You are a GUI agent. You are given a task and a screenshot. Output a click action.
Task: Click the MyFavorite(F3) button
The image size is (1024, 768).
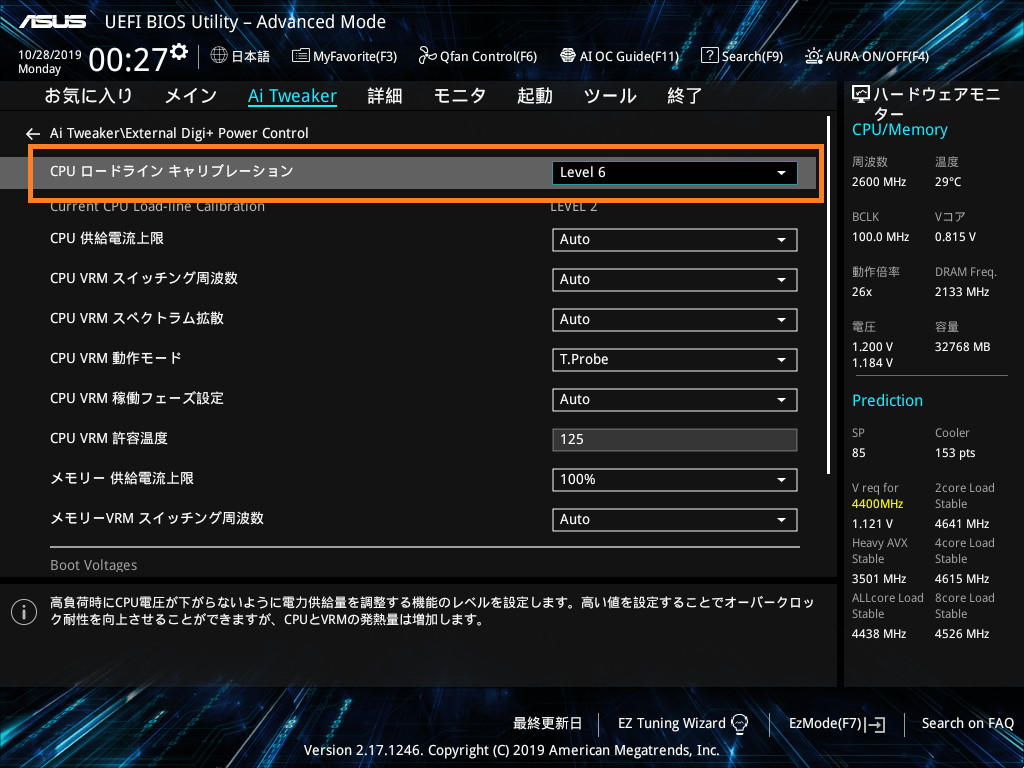pyautogui.click(x=344, y=56)
